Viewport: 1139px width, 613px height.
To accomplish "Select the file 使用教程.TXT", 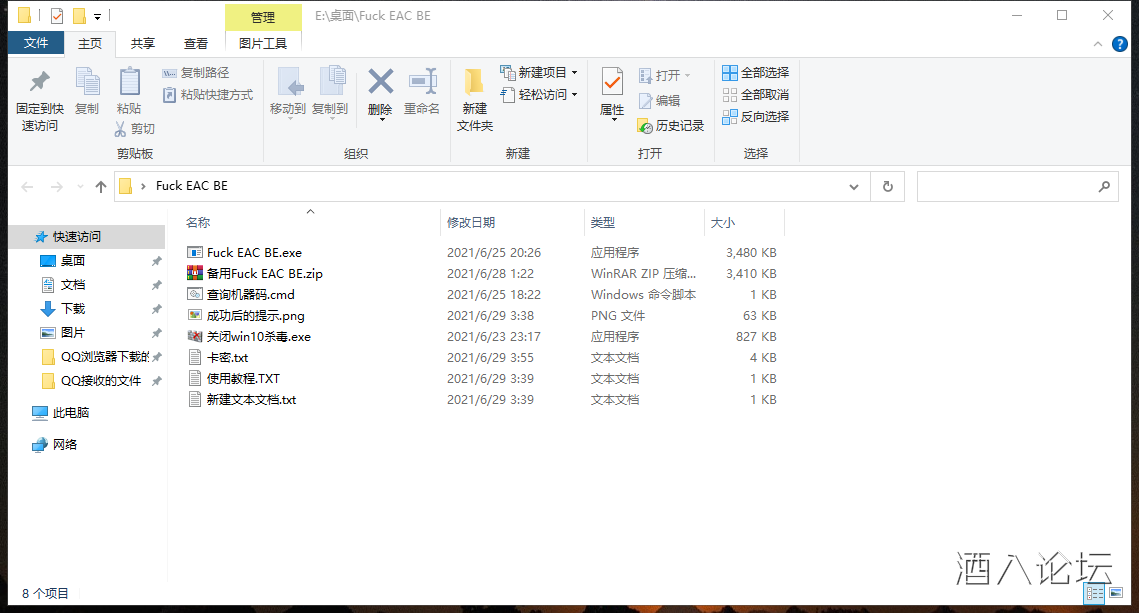I will (x=243, y=379).
